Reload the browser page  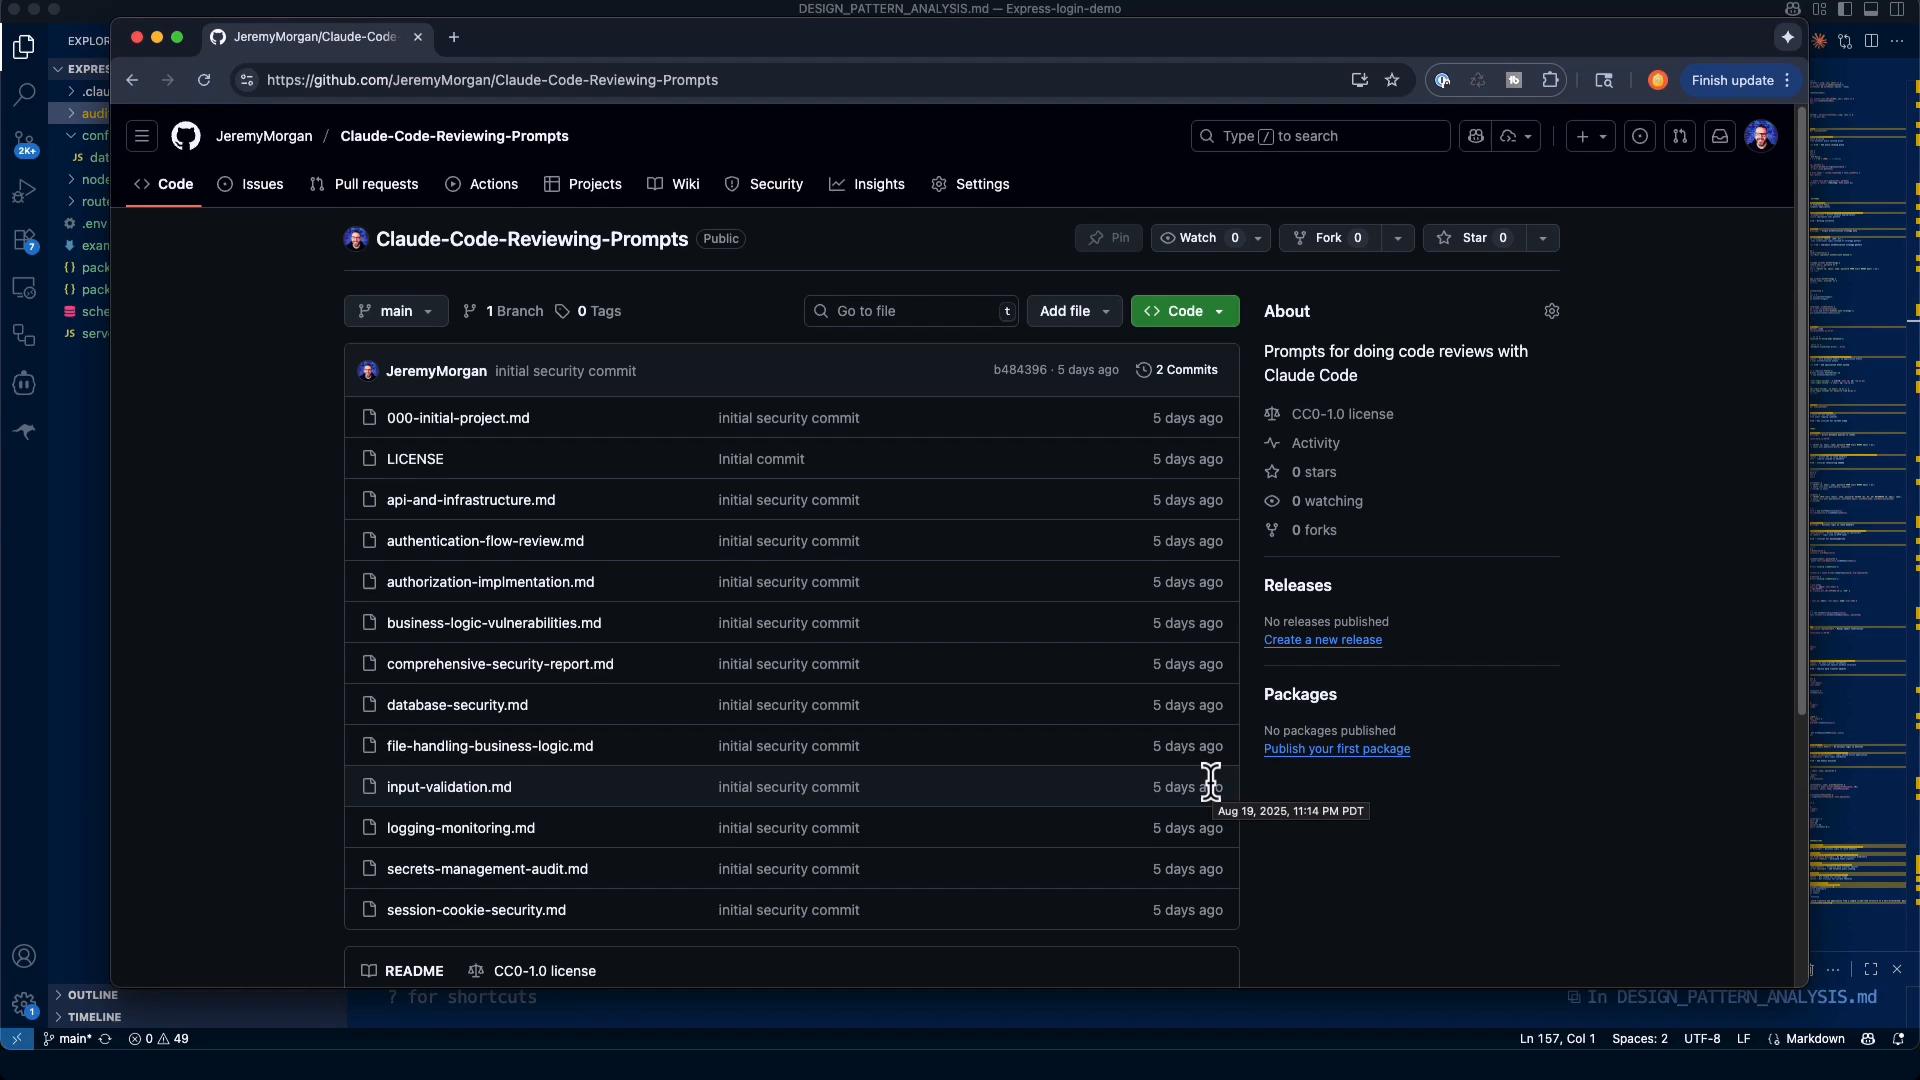(204, 80)
